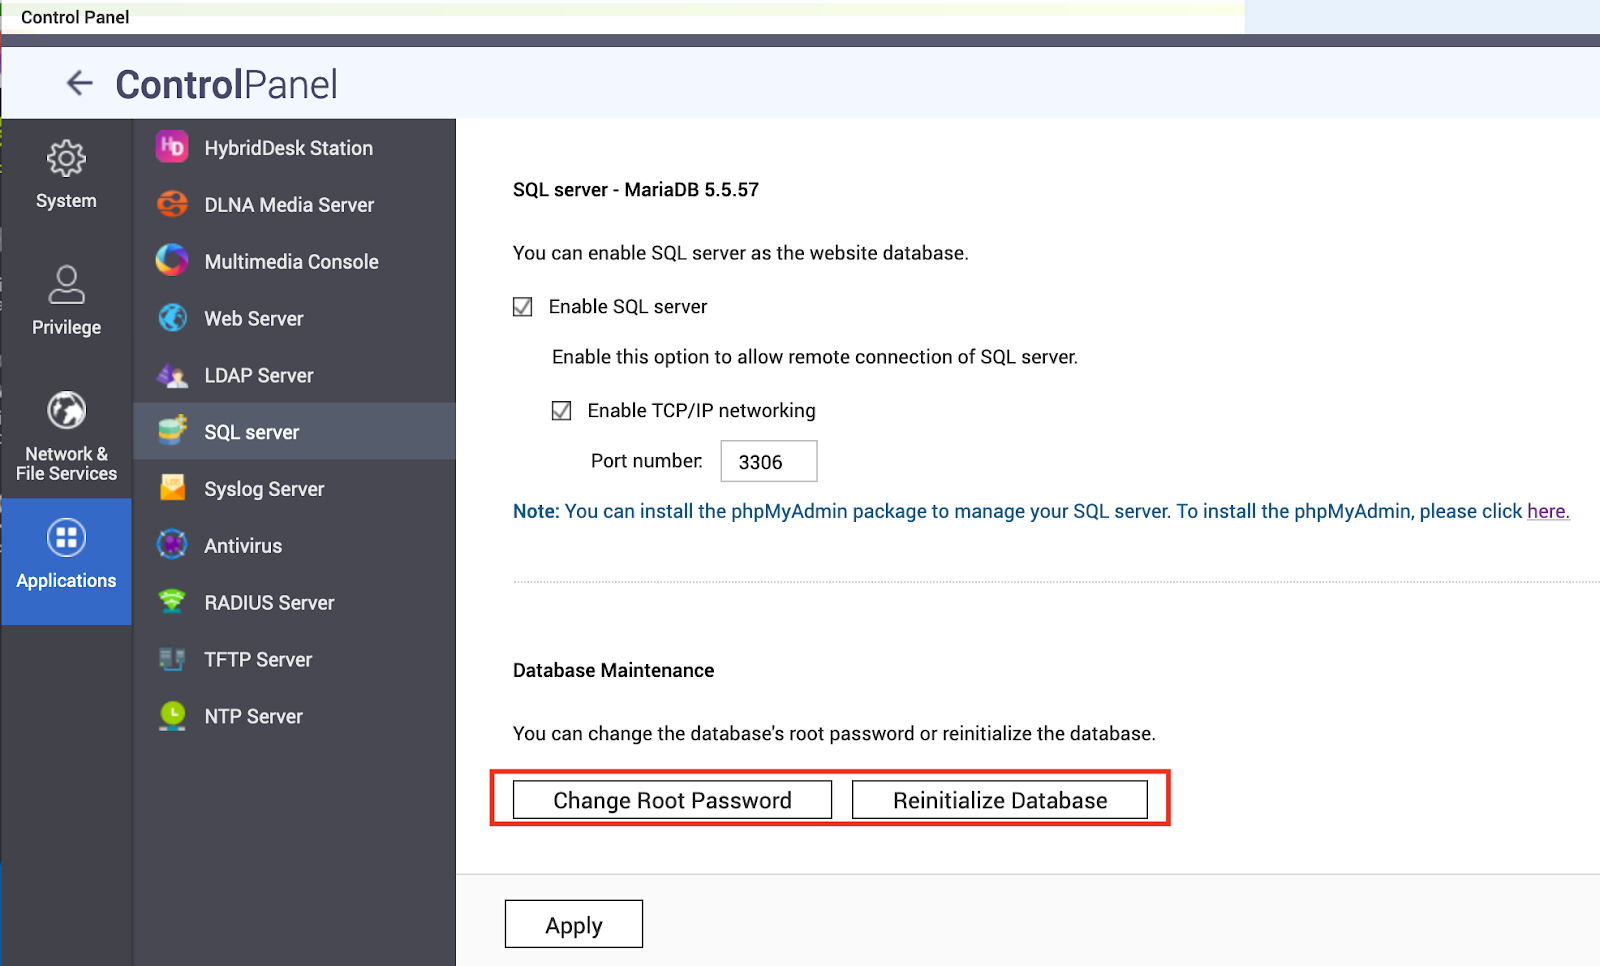Open the Privilege user category
1600x966 pixels.
[x=66, y=285]
